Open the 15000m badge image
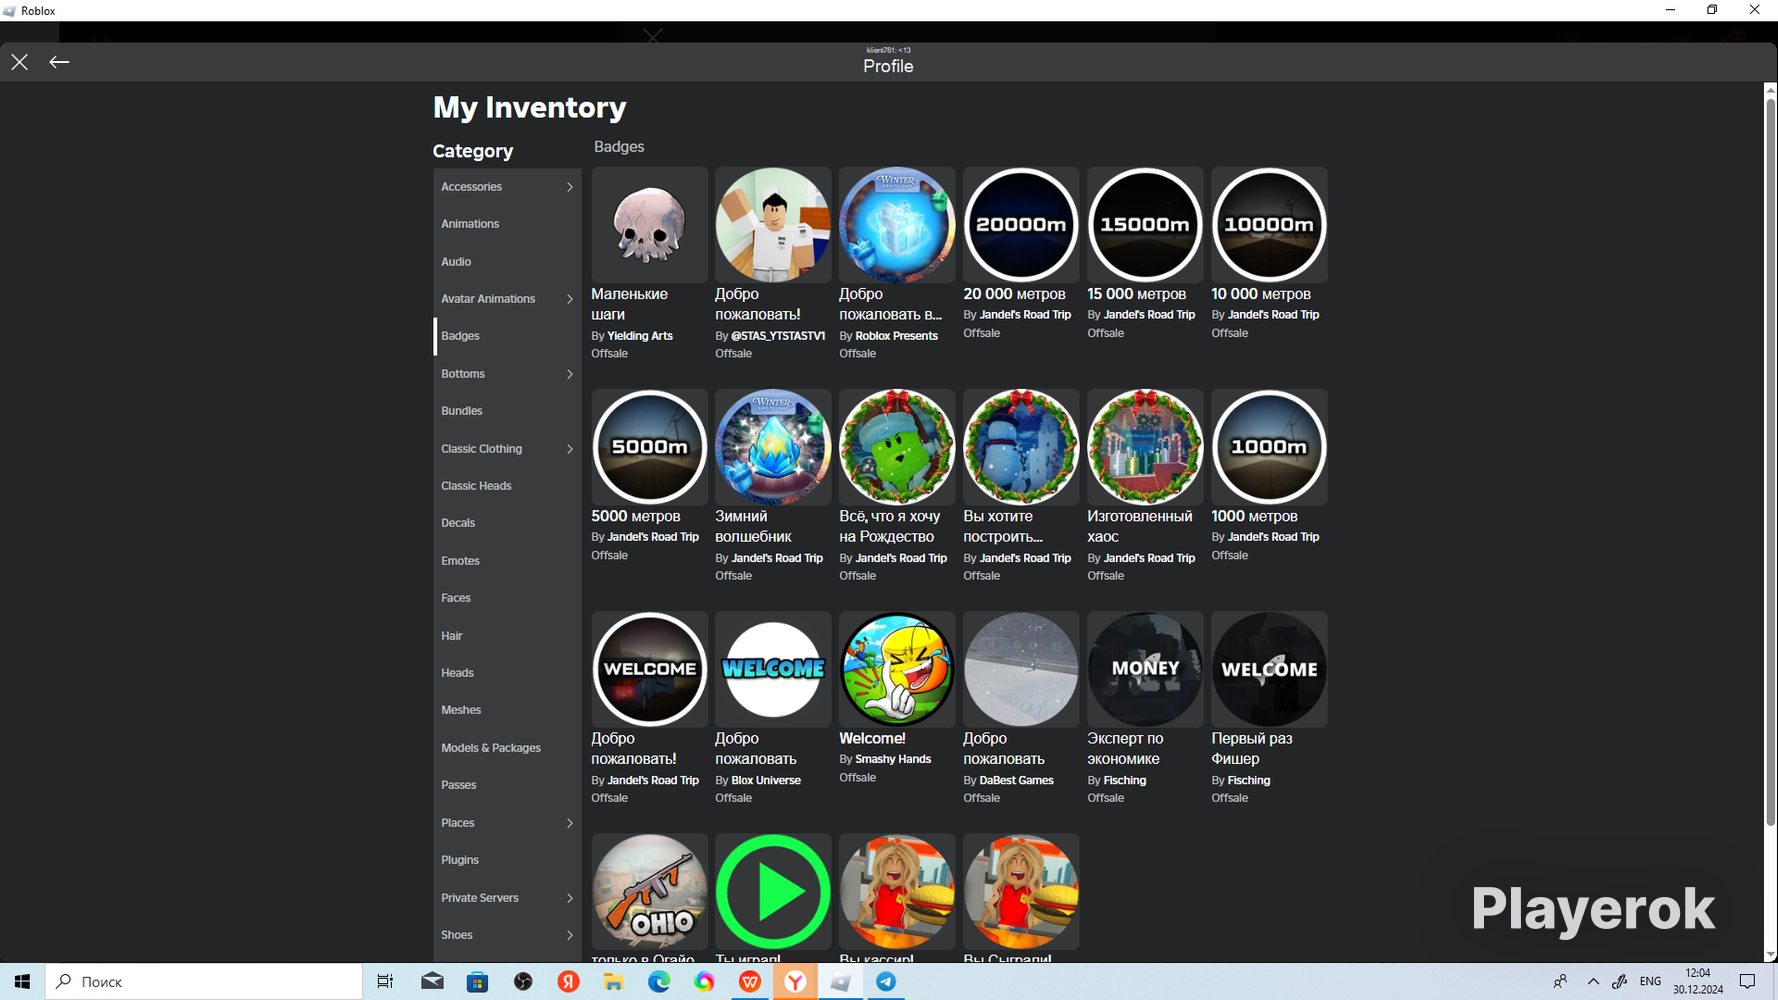The height and width of the screenshot is (1000, 1778). coord(1145,224)
